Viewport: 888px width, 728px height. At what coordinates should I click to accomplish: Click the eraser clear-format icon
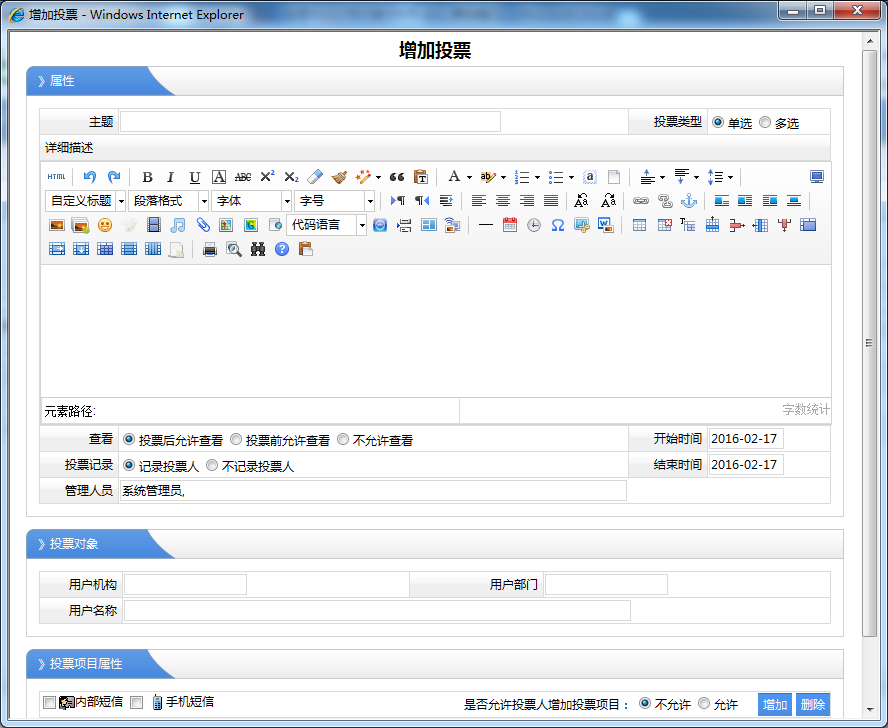click(315, 177)
